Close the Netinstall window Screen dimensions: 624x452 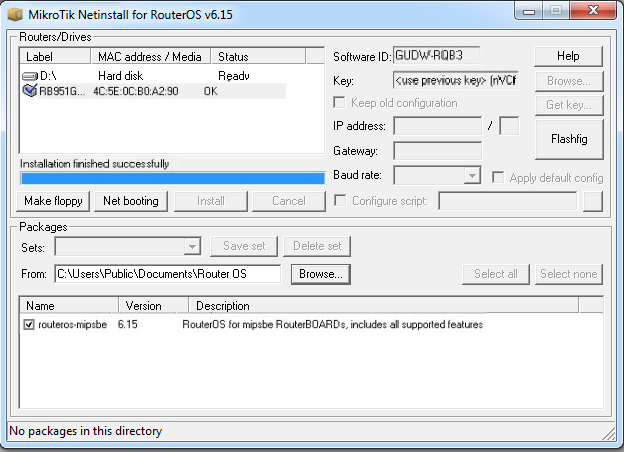pos(594,10)
